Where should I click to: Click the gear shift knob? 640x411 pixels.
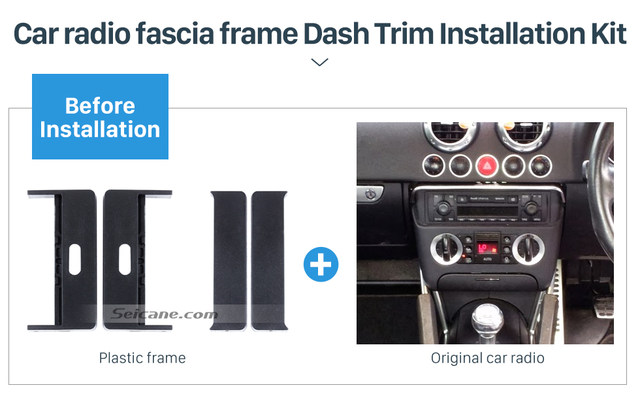487,318
